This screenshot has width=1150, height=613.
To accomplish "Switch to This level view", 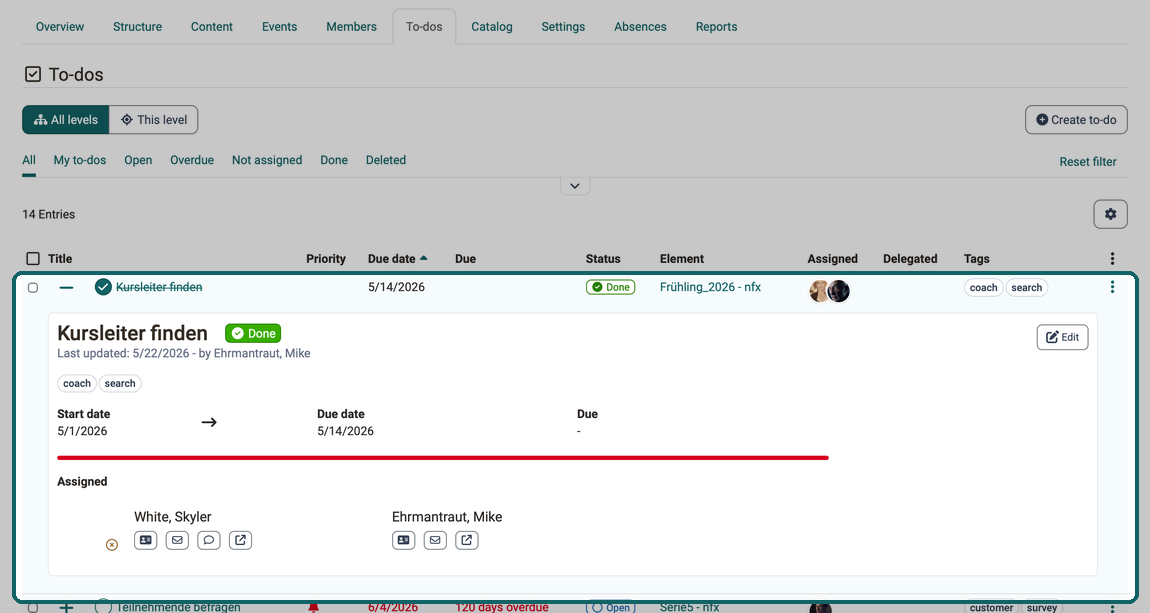I will coord(154,120).
